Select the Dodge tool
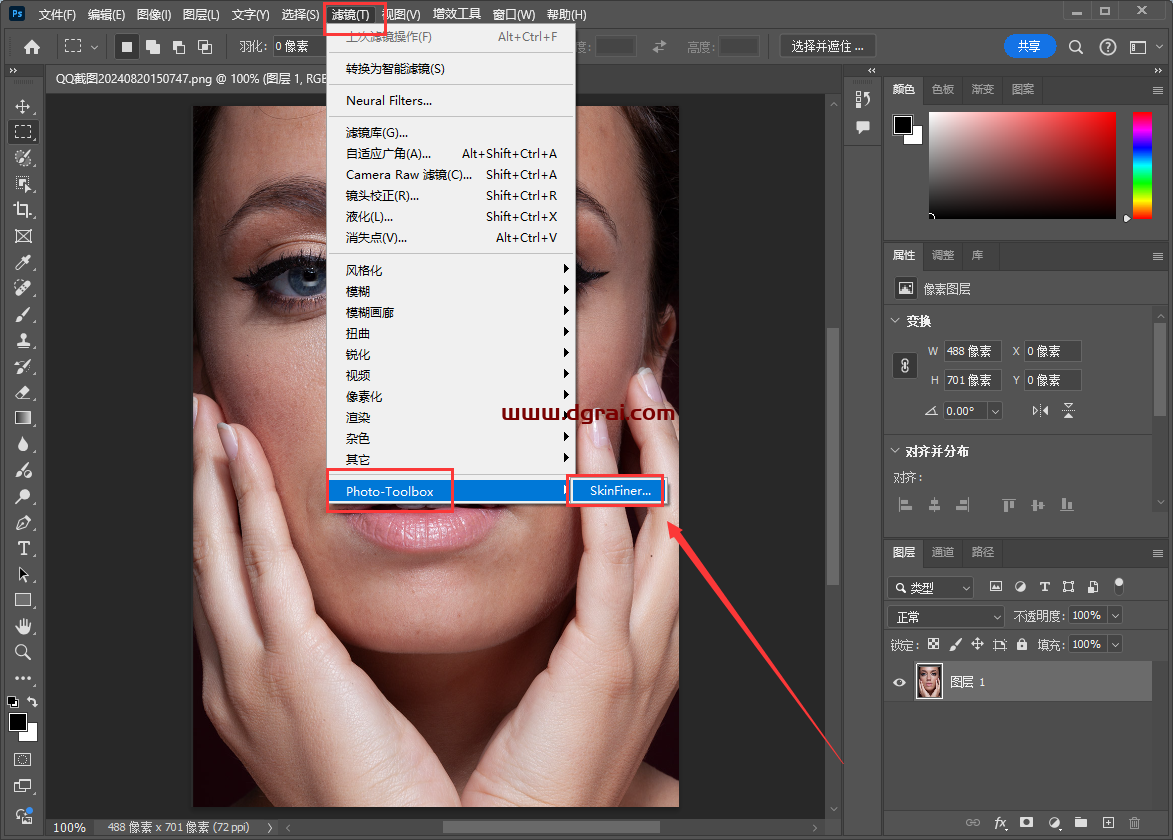The image size is (1173, 840). tap(23, 496)
